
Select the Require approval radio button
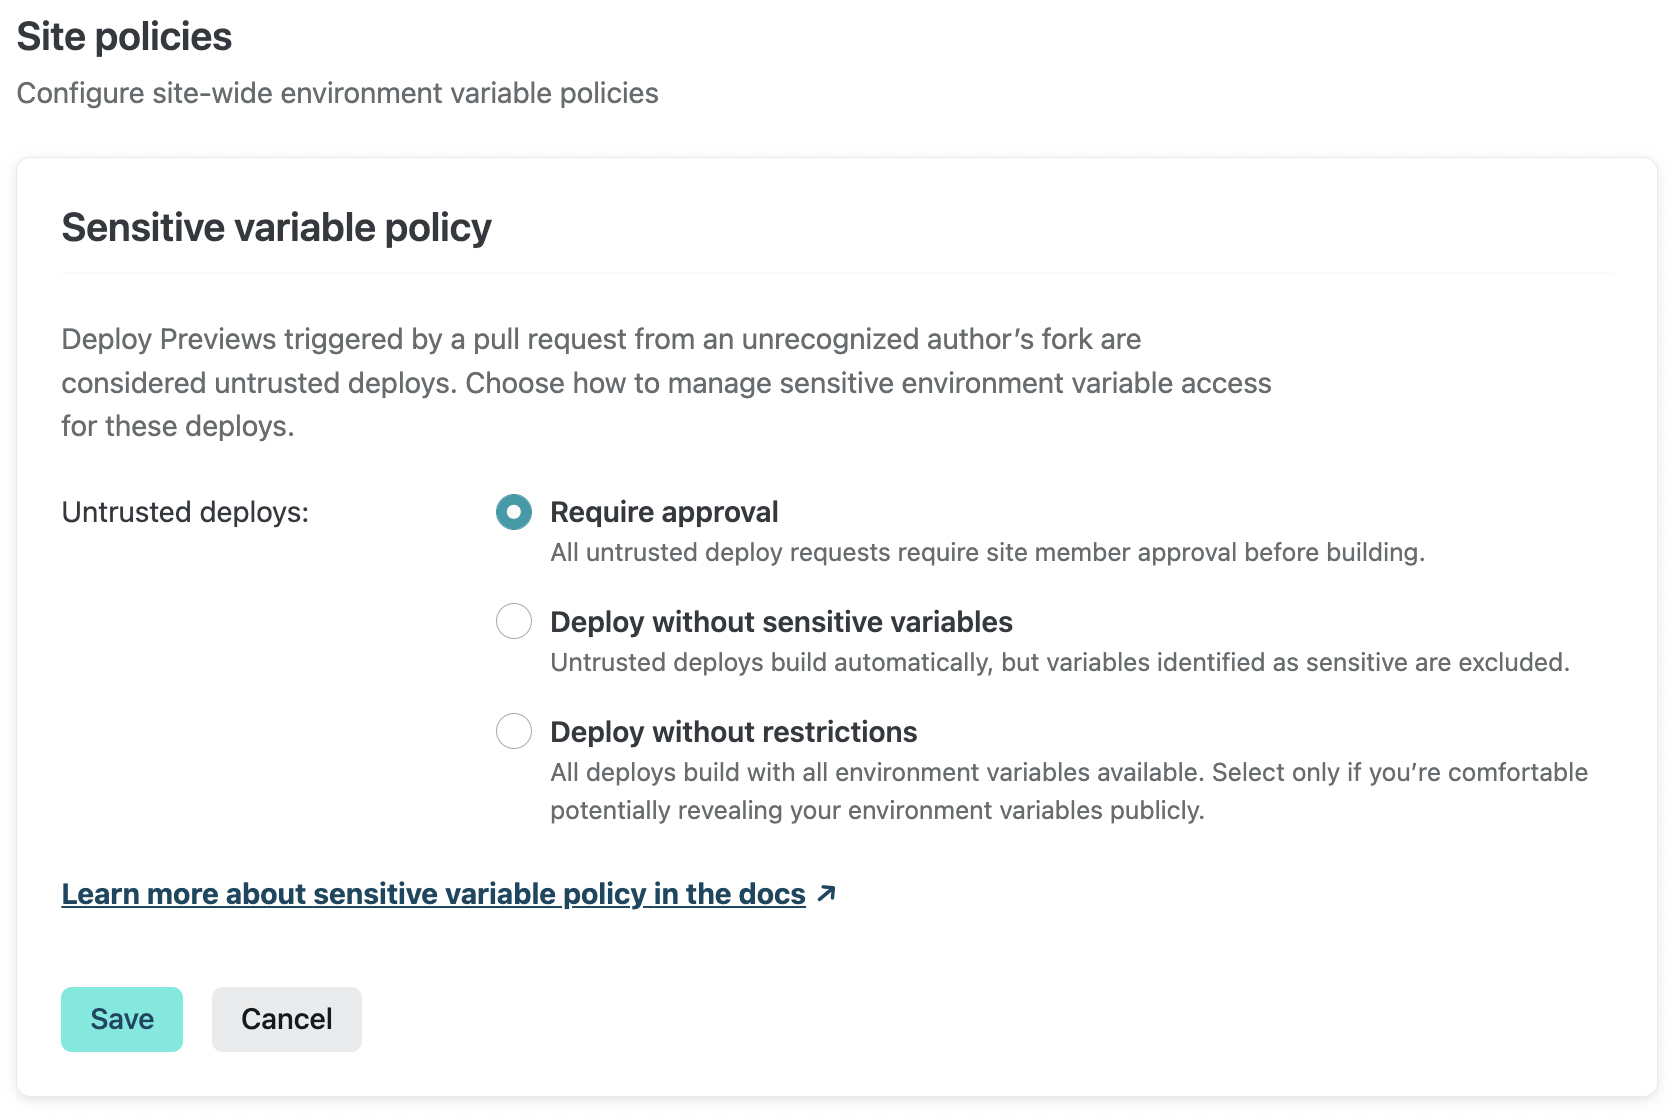click(514, 512)
